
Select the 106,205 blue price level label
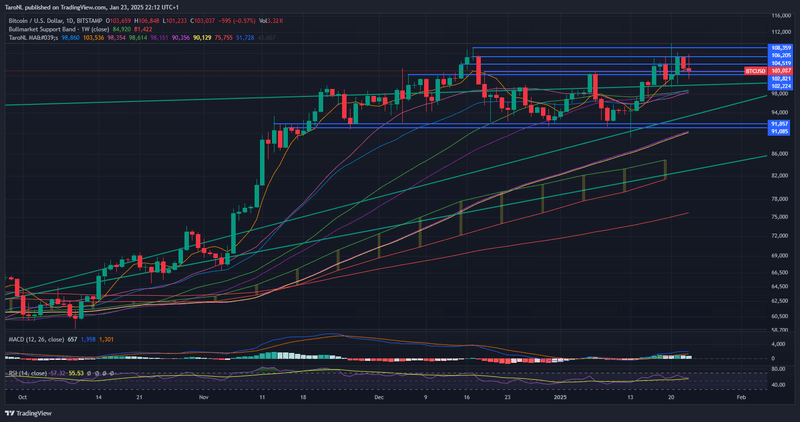[x=781, y=56]
